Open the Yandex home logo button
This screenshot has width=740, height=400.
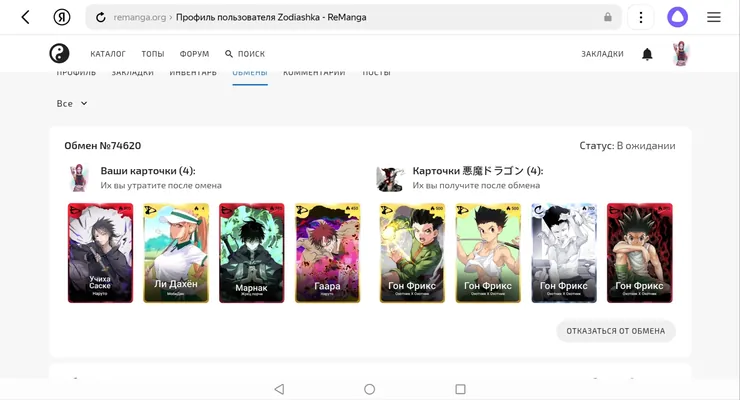[x=62, y=17]
